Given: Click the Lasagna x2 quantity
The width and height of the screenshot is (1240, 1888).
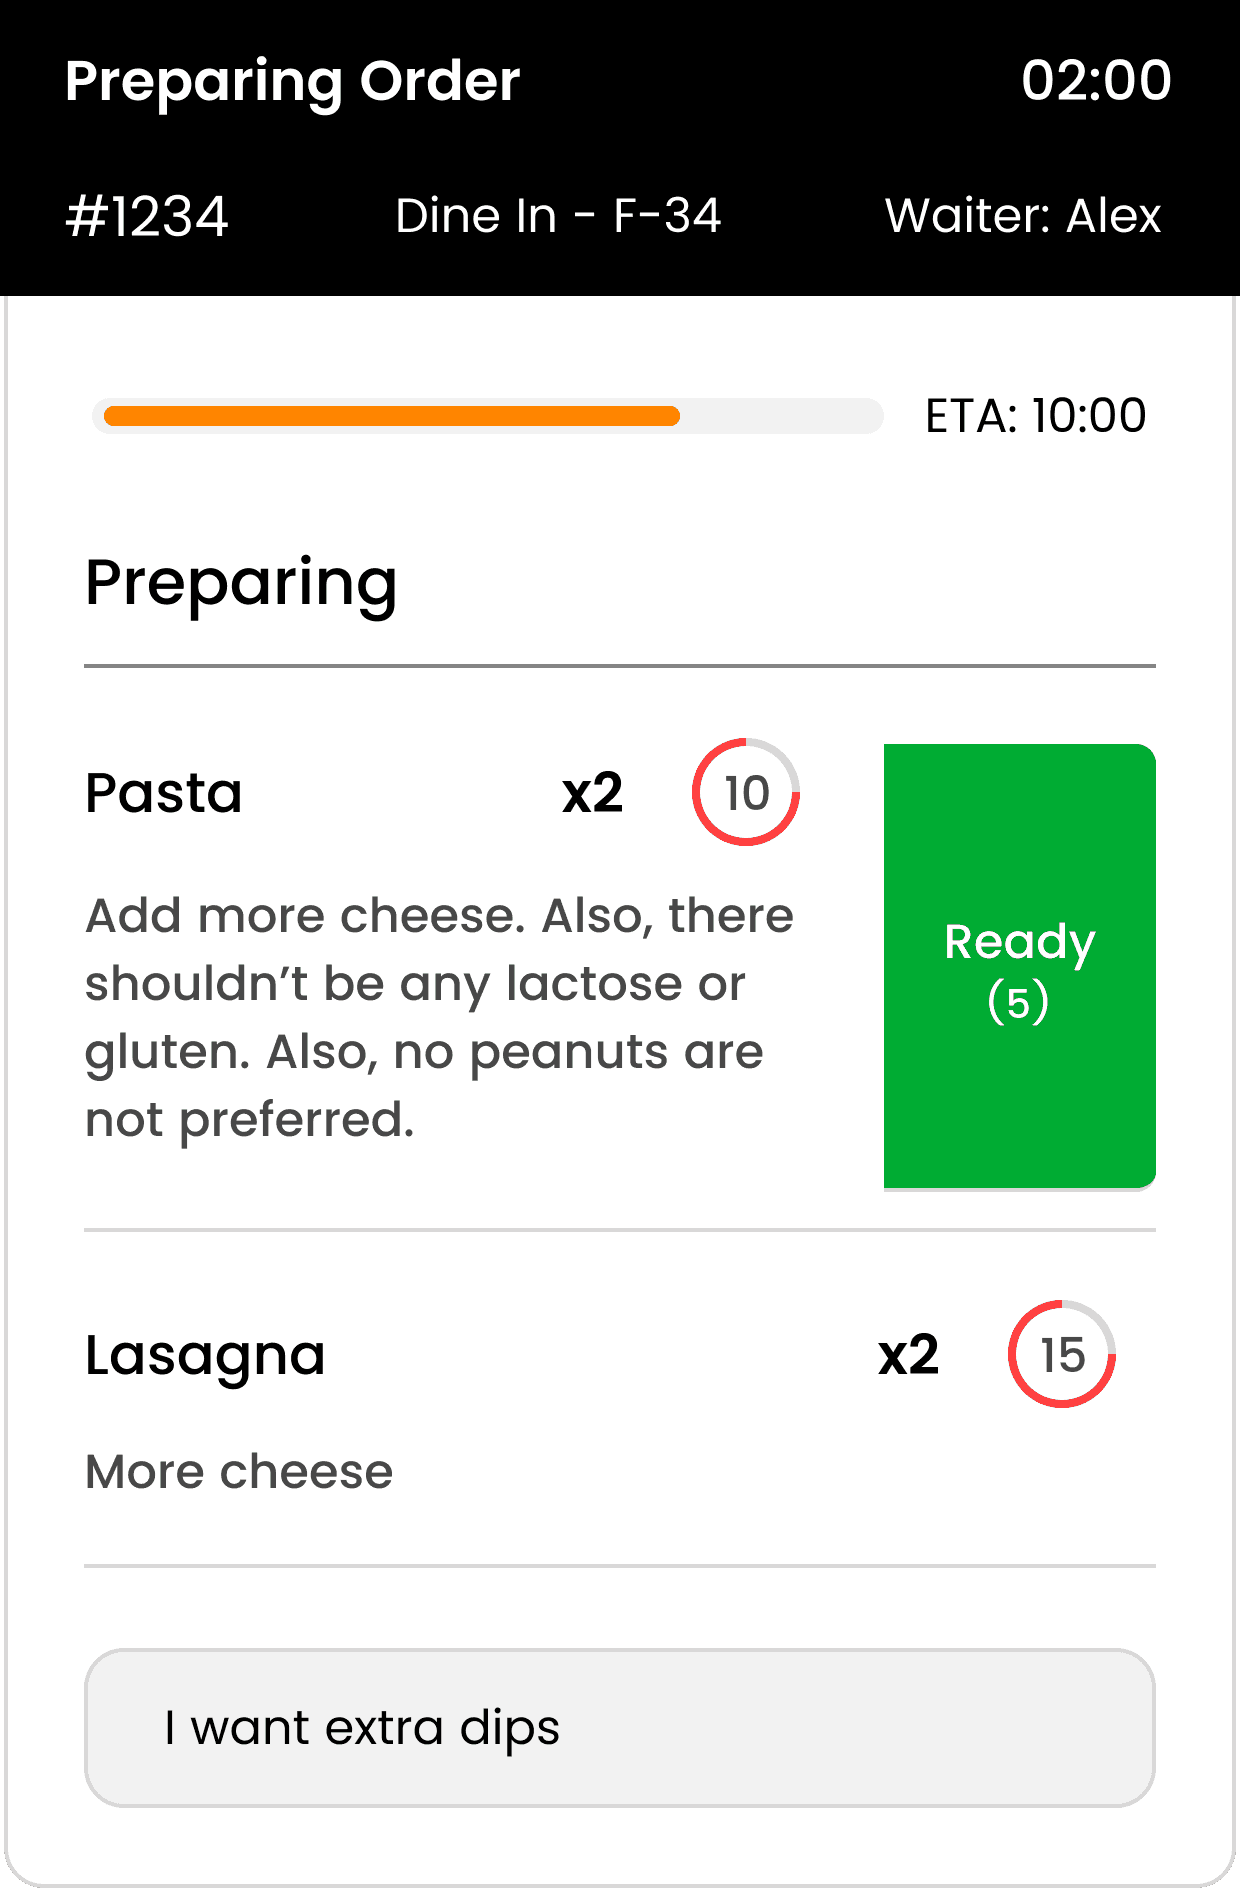Looking at the screenshot, I should click(908, 1355).
